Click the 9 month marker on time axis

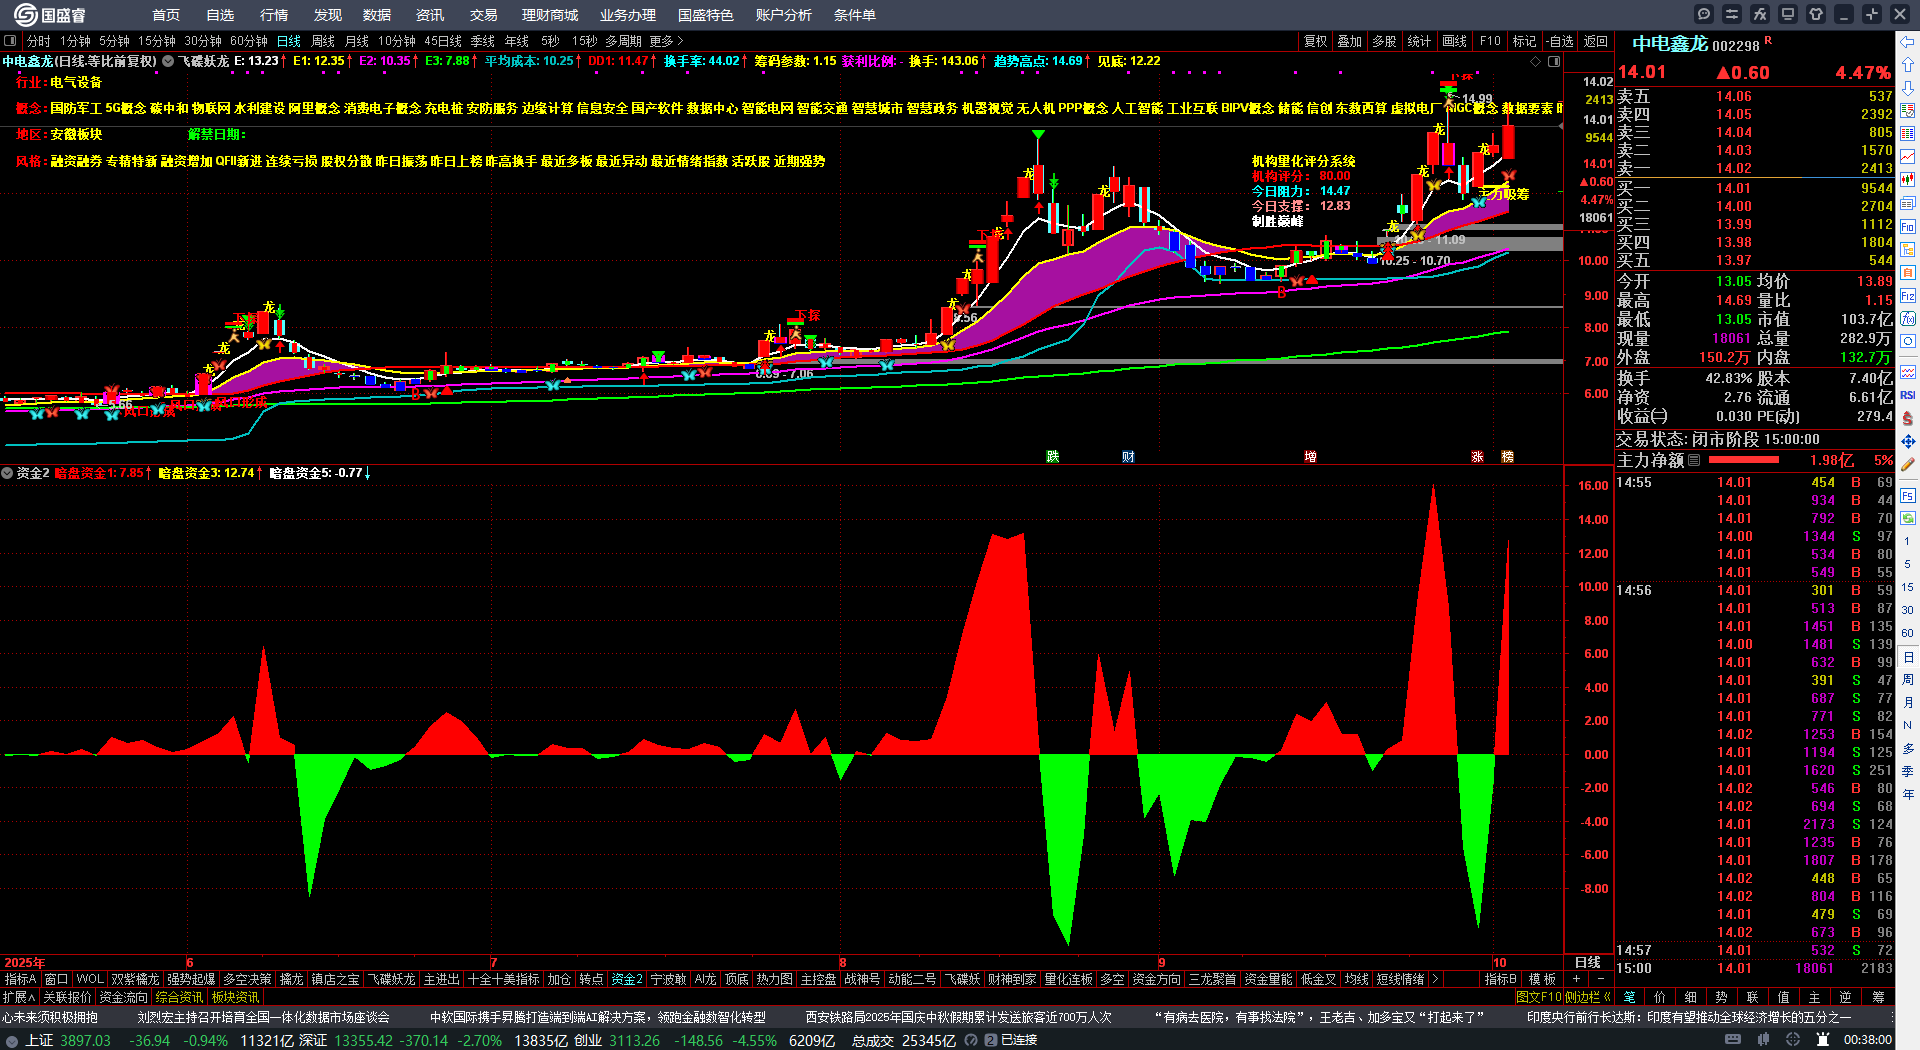(1161, 963)
